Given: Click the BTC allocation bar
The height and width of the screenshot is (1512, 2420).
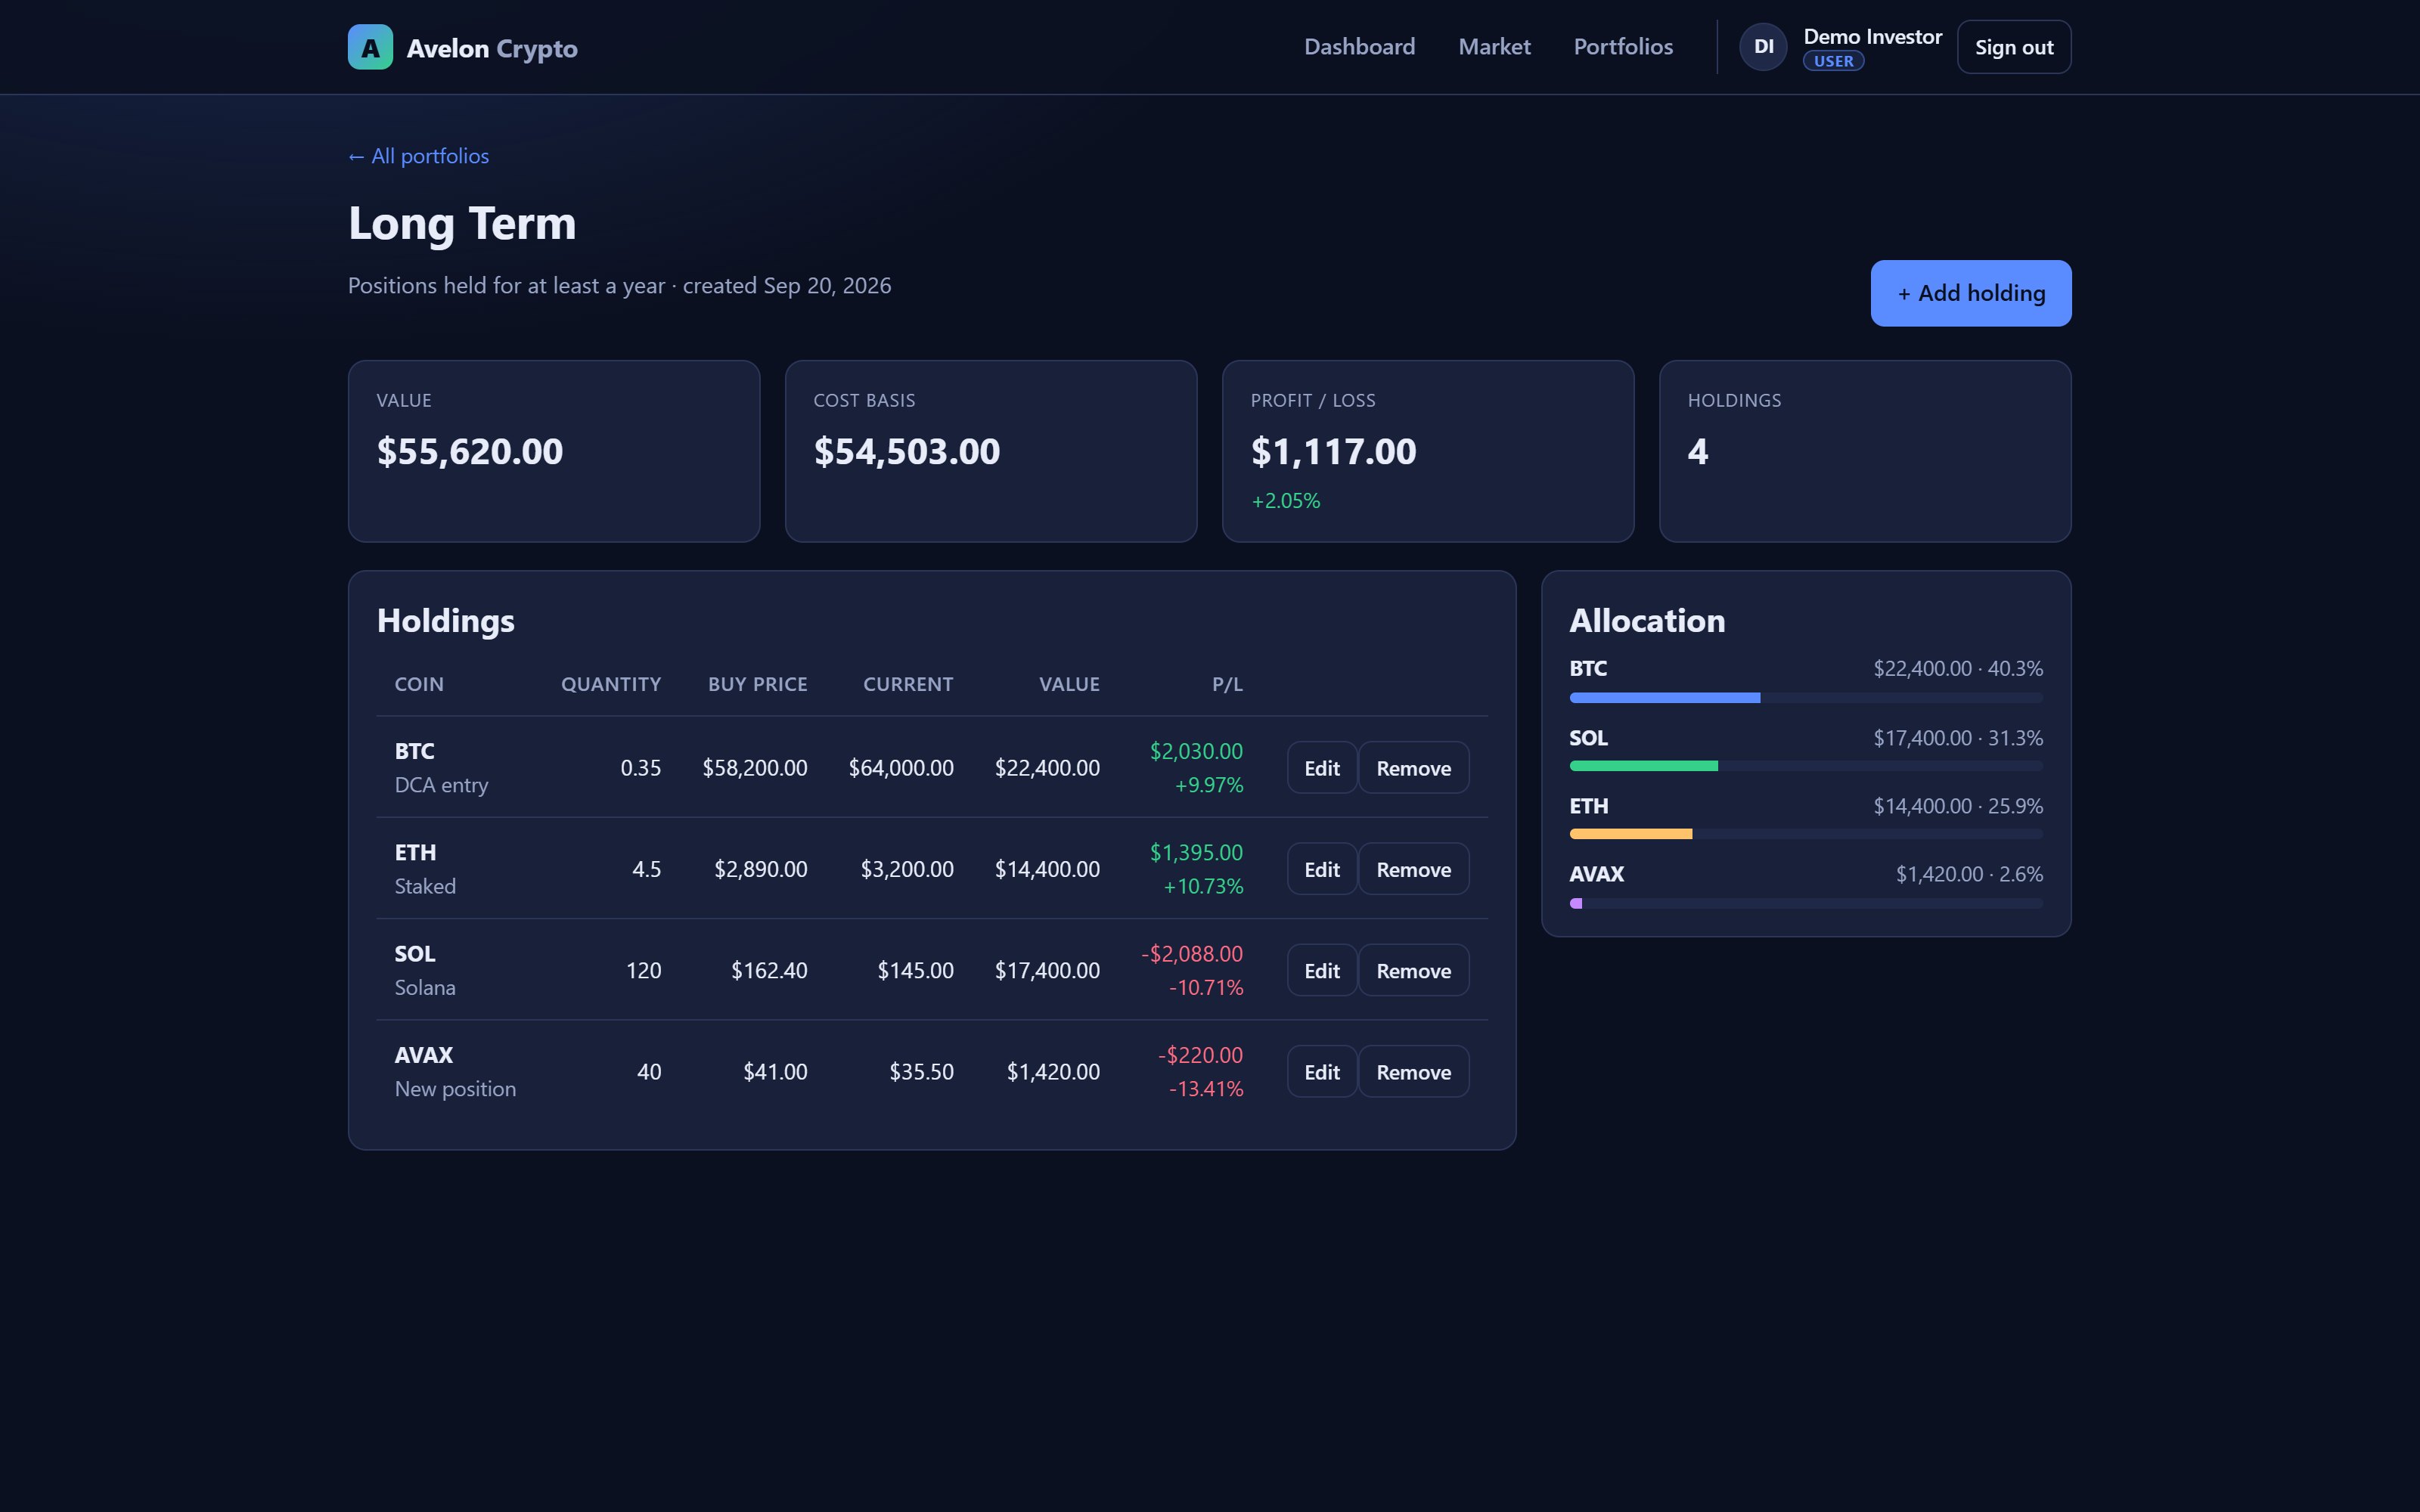Looking at the screenshot, I should 1806,698.
